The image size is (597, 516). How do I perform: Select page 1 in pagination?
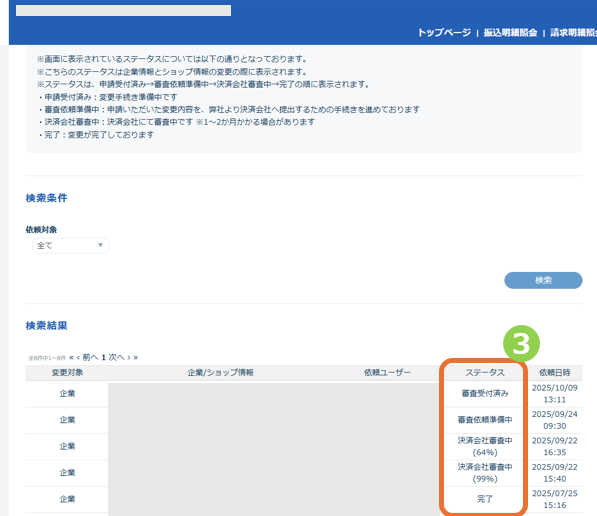pos(104,358)
